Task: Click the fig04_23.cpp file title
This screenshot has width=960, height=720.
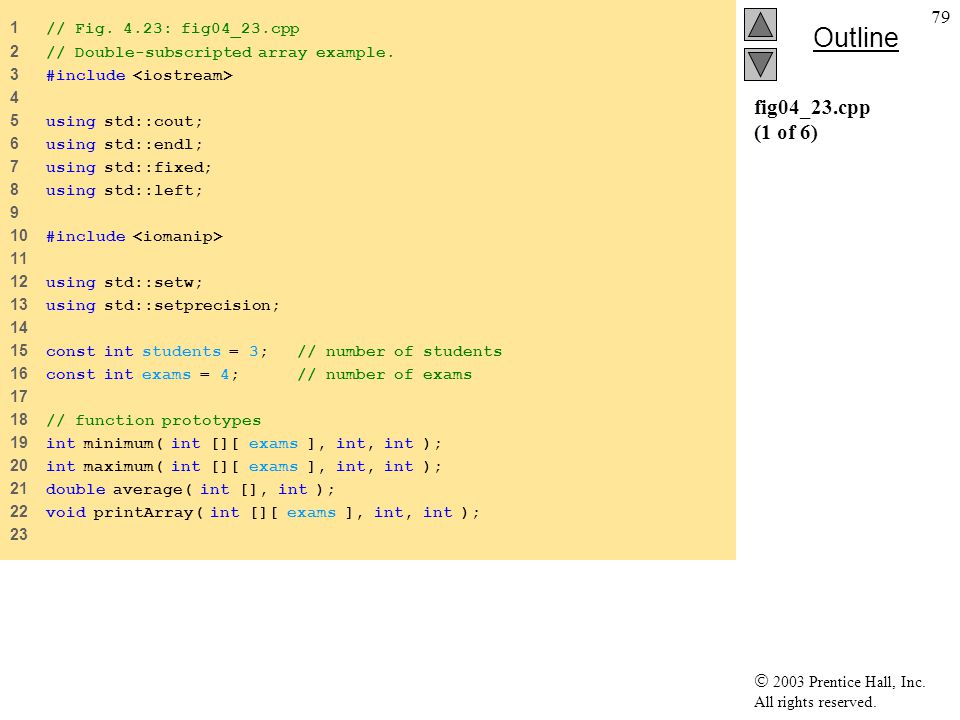Action: (812, 108)
